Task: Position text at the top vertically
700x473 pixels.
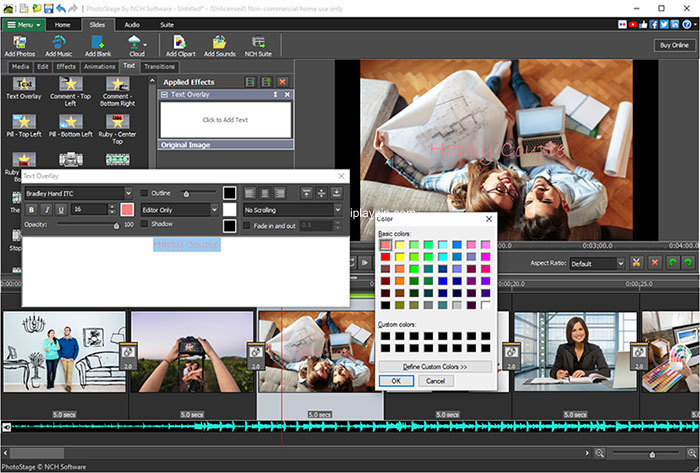Action: pos(306,193)
